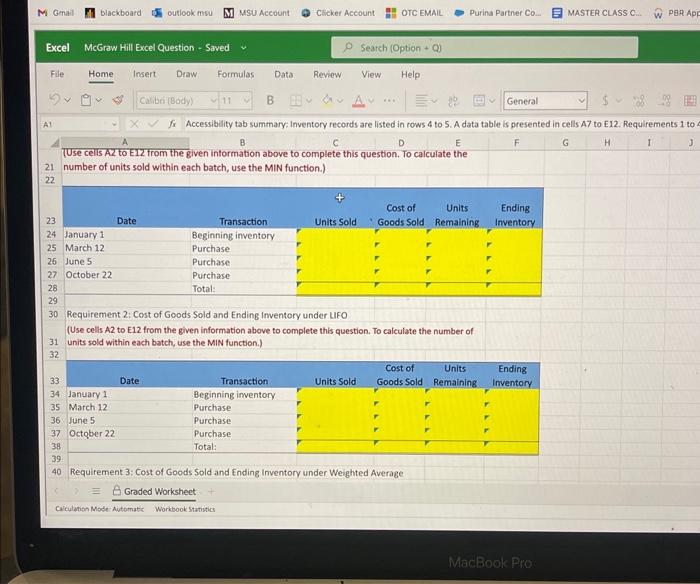Open the Gmail bookmark
Screen dimensions: 700x584
tap(56, 13)
